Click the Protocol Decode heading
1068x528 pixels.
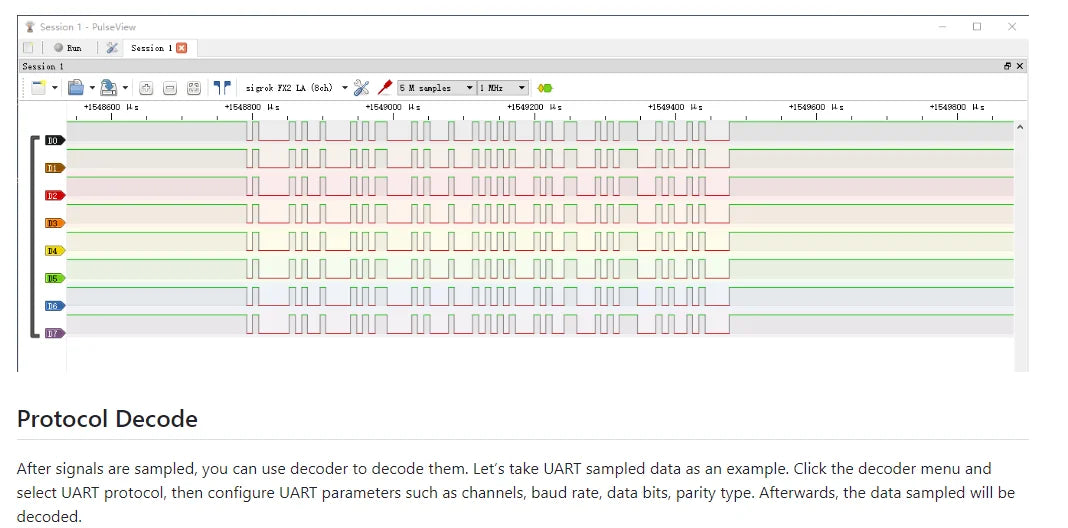tap(107, 418)
